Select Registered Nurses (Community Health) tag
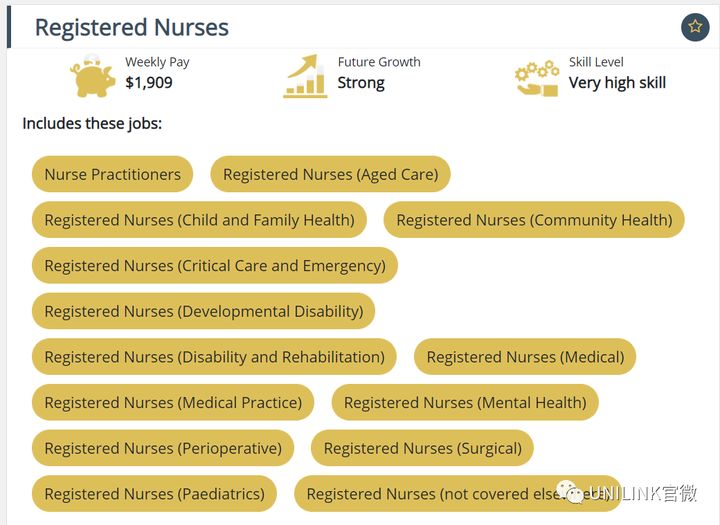This screenshot has width=720, height=525. click(534, 220)
